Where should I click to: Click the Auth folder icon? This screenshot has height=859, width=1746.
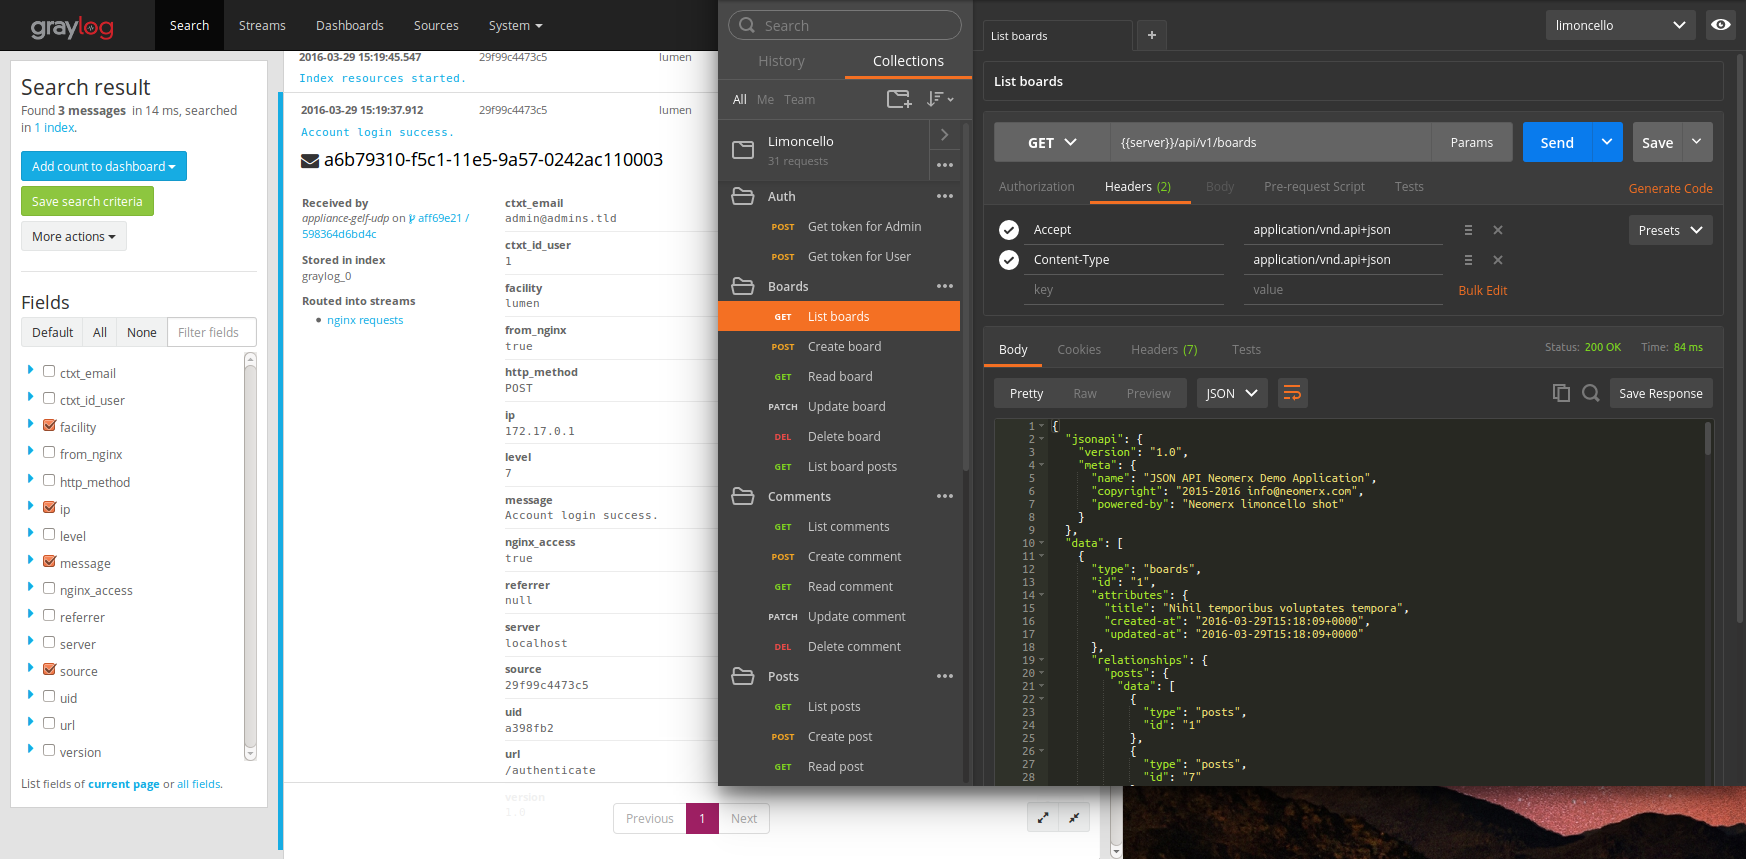pos(743,196)
